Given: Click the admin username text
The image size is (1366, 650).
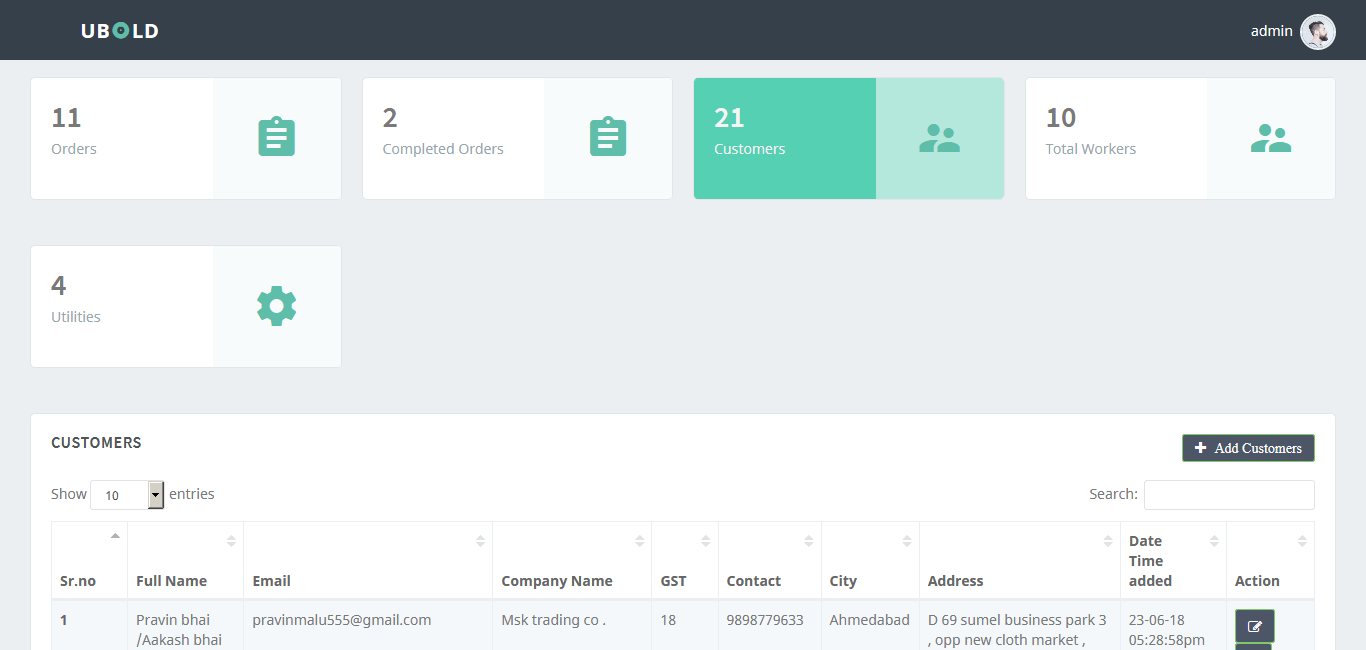Looking at the screenshot, I should 1271,31.
